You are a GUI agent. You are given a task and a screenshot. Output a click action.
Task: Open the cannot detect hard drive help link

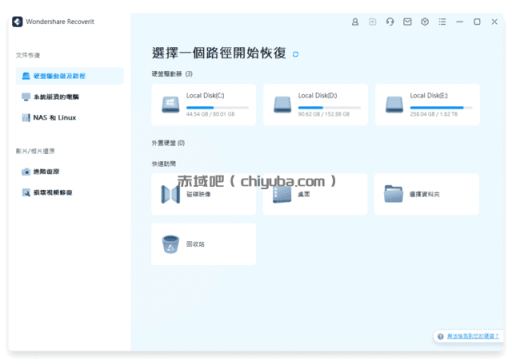473,336
